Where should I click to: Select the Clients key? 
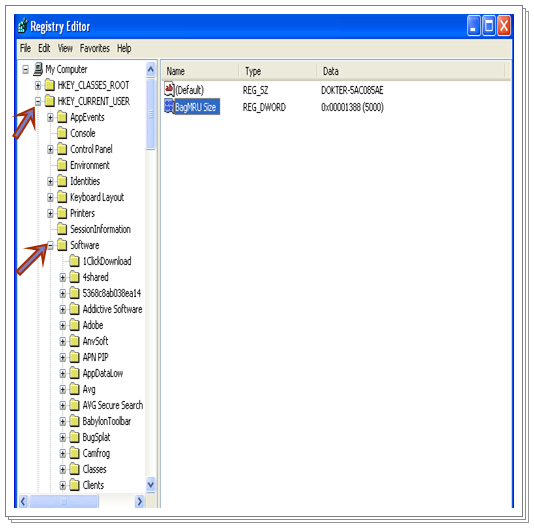click(93, 485)
